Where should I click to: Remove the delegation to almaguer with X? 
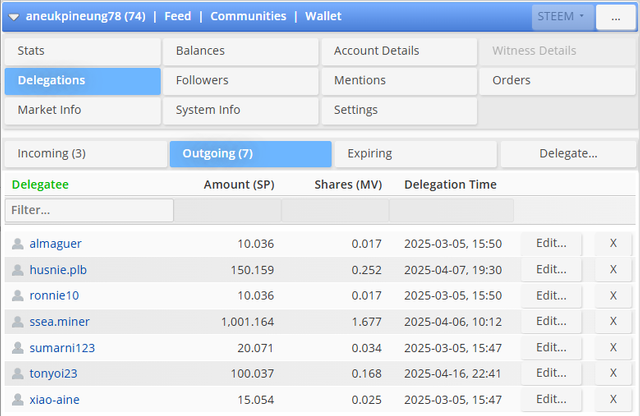click(613, 243)
